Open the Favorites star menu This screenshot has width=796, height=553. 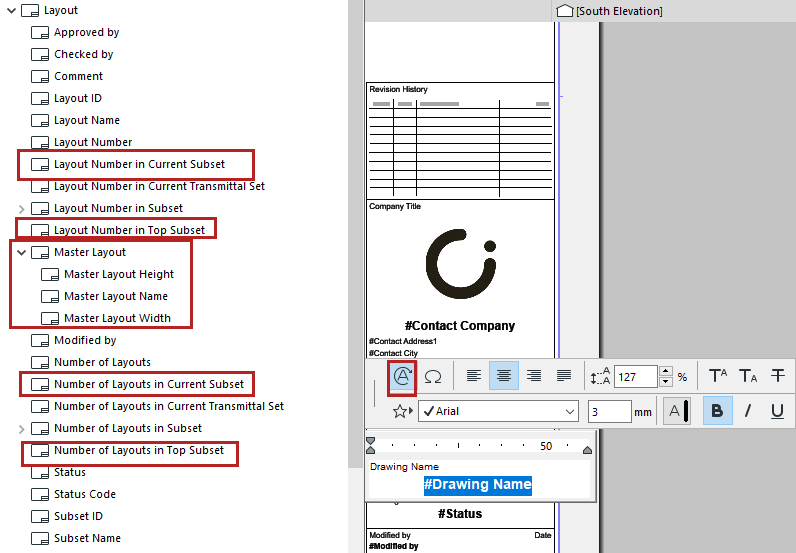click(403, 411)
